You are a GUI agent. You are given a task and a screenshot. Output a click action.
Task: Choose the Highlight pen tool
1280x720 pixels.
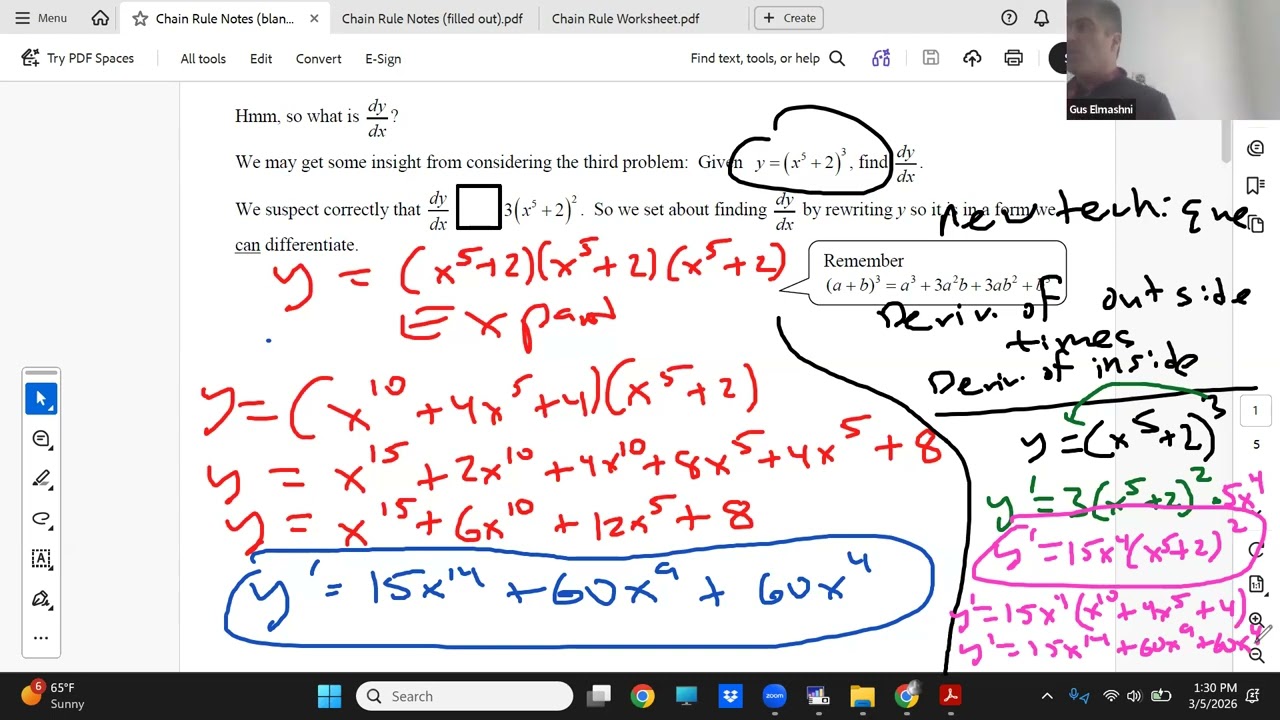[41, 478]
